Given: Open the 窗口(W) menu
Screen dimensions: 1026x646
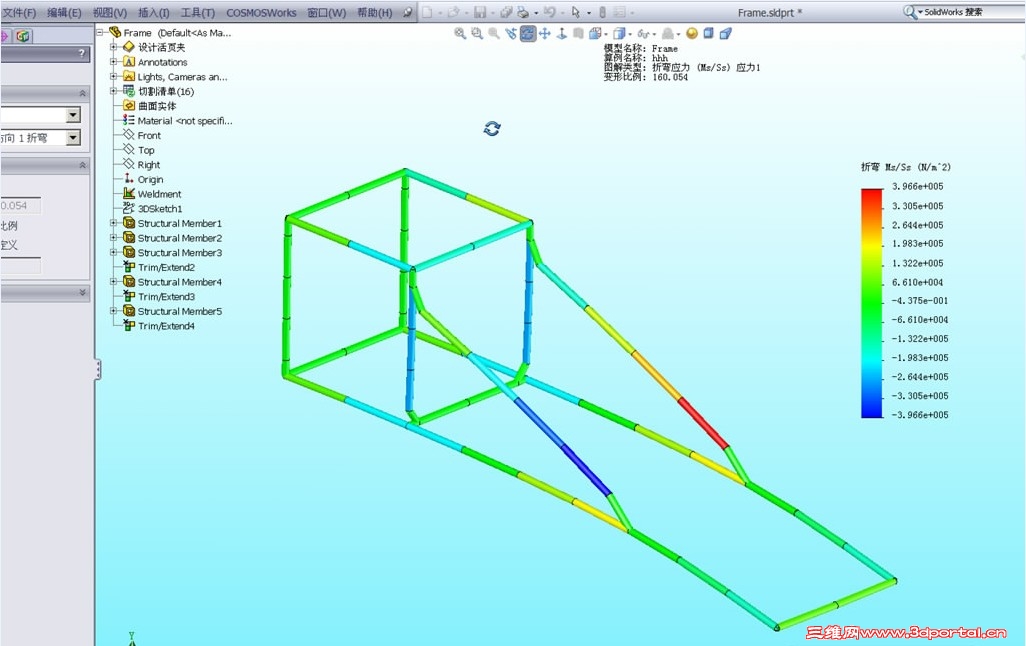Looking at the screenshot, I should [327, 12].
